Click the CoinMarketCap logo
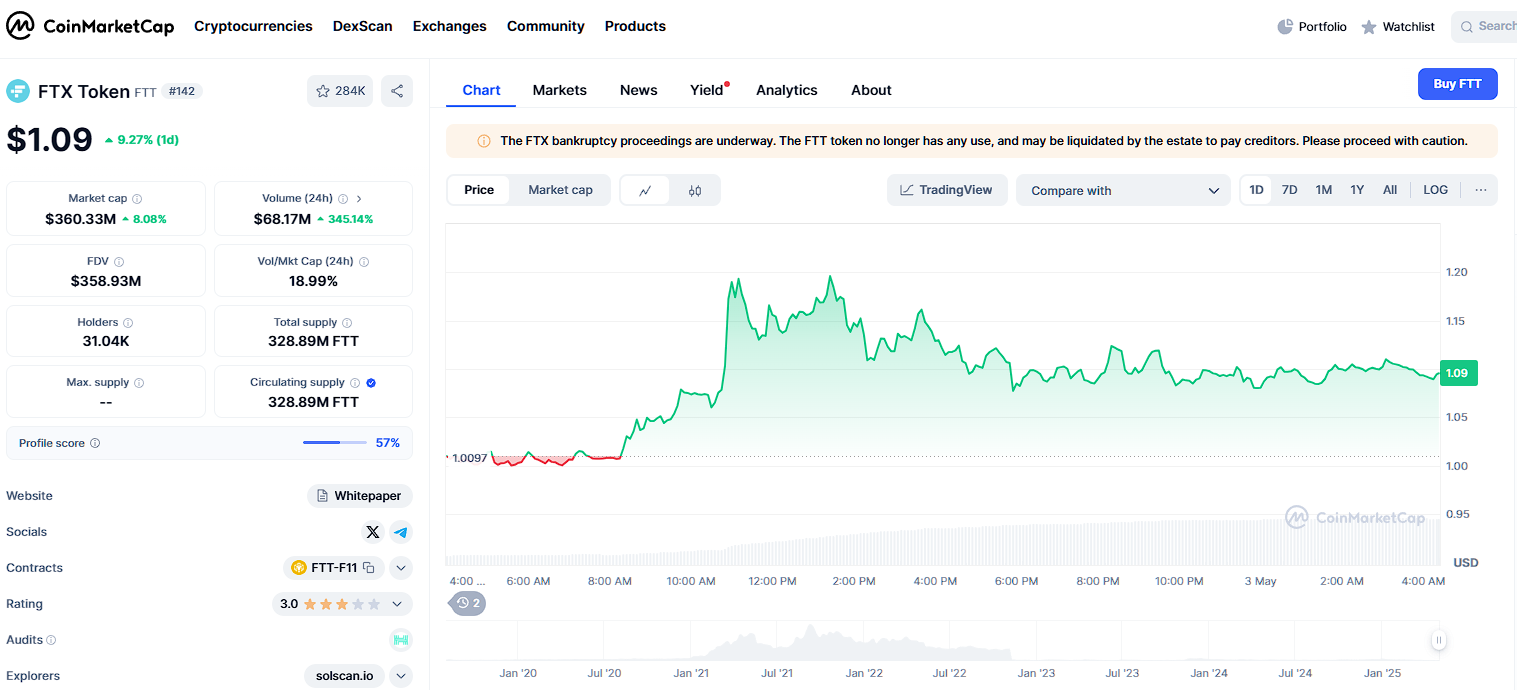The height and width of the screenshot is (690, 1517). click(90, 26)
